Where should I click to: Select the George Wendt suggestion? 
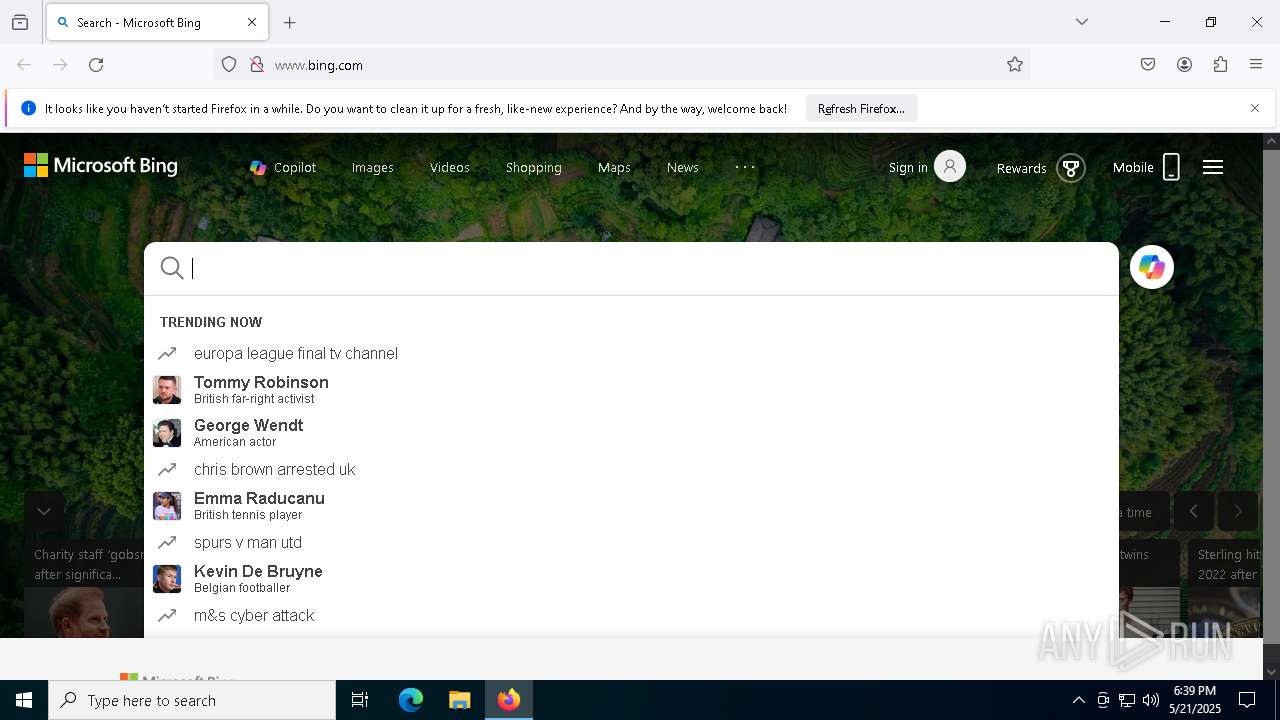coord(631,432)
